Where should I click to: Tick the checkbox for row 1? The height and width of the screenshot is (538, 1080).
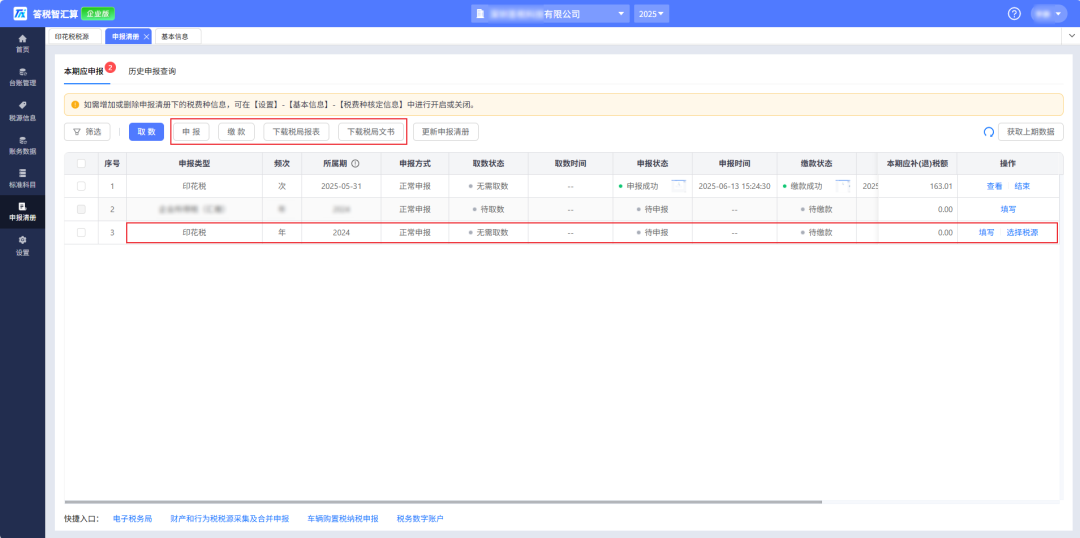81,186
